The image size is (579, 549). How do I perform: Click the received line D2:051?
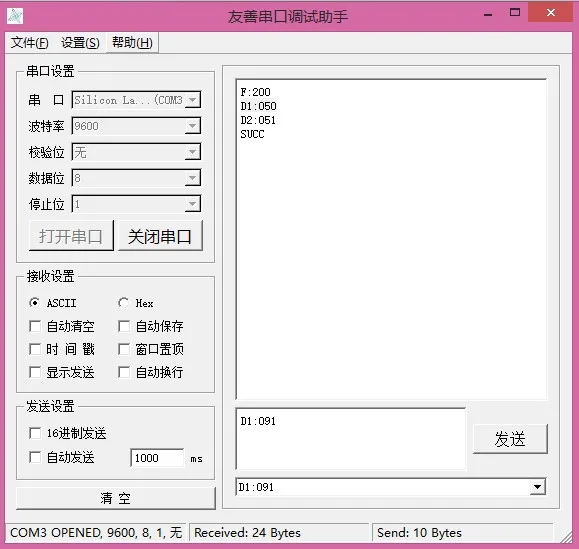tap(258, 120)
